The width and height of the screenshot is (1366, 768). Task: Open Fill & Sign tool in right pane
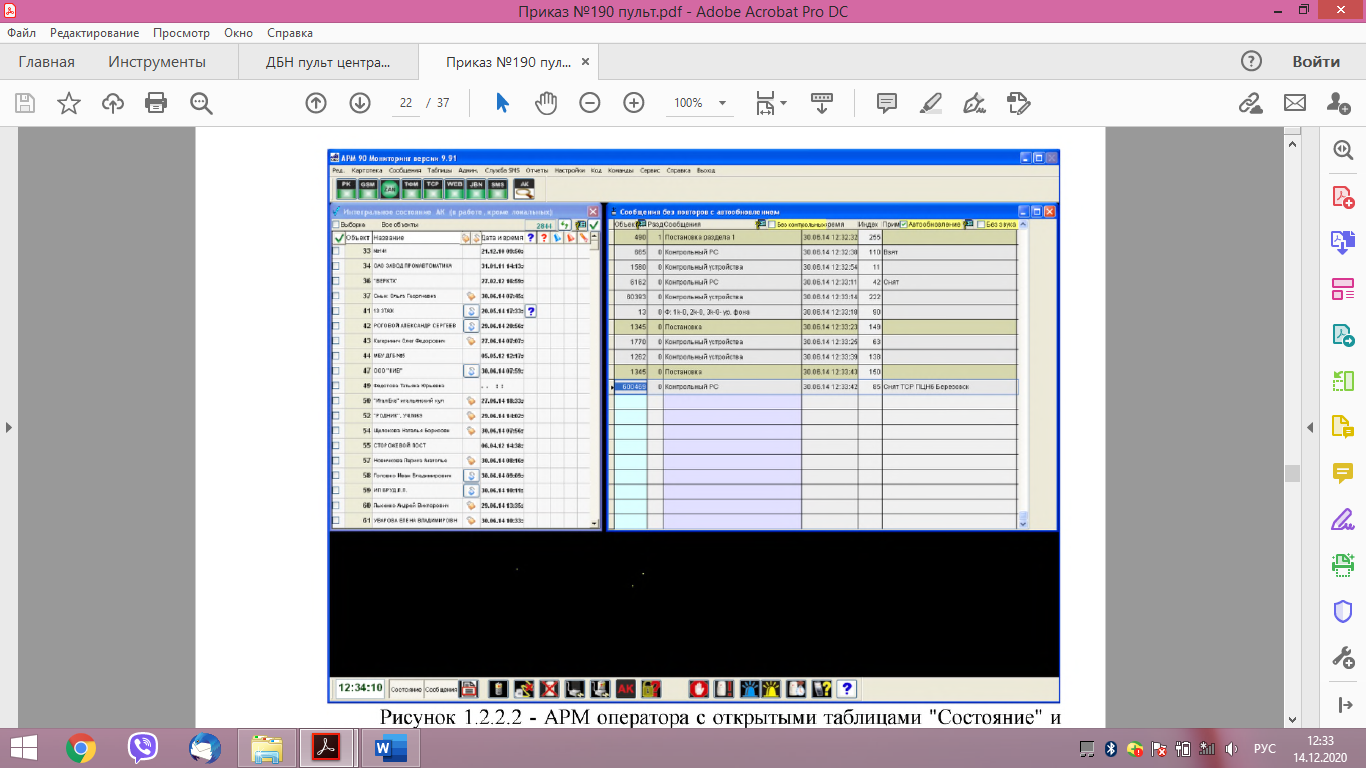[1343, 519]
